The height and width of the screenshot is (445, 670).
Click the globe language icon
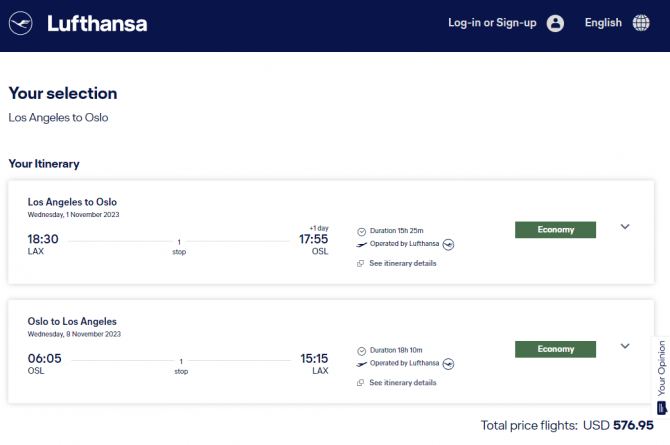pos(641,23)
